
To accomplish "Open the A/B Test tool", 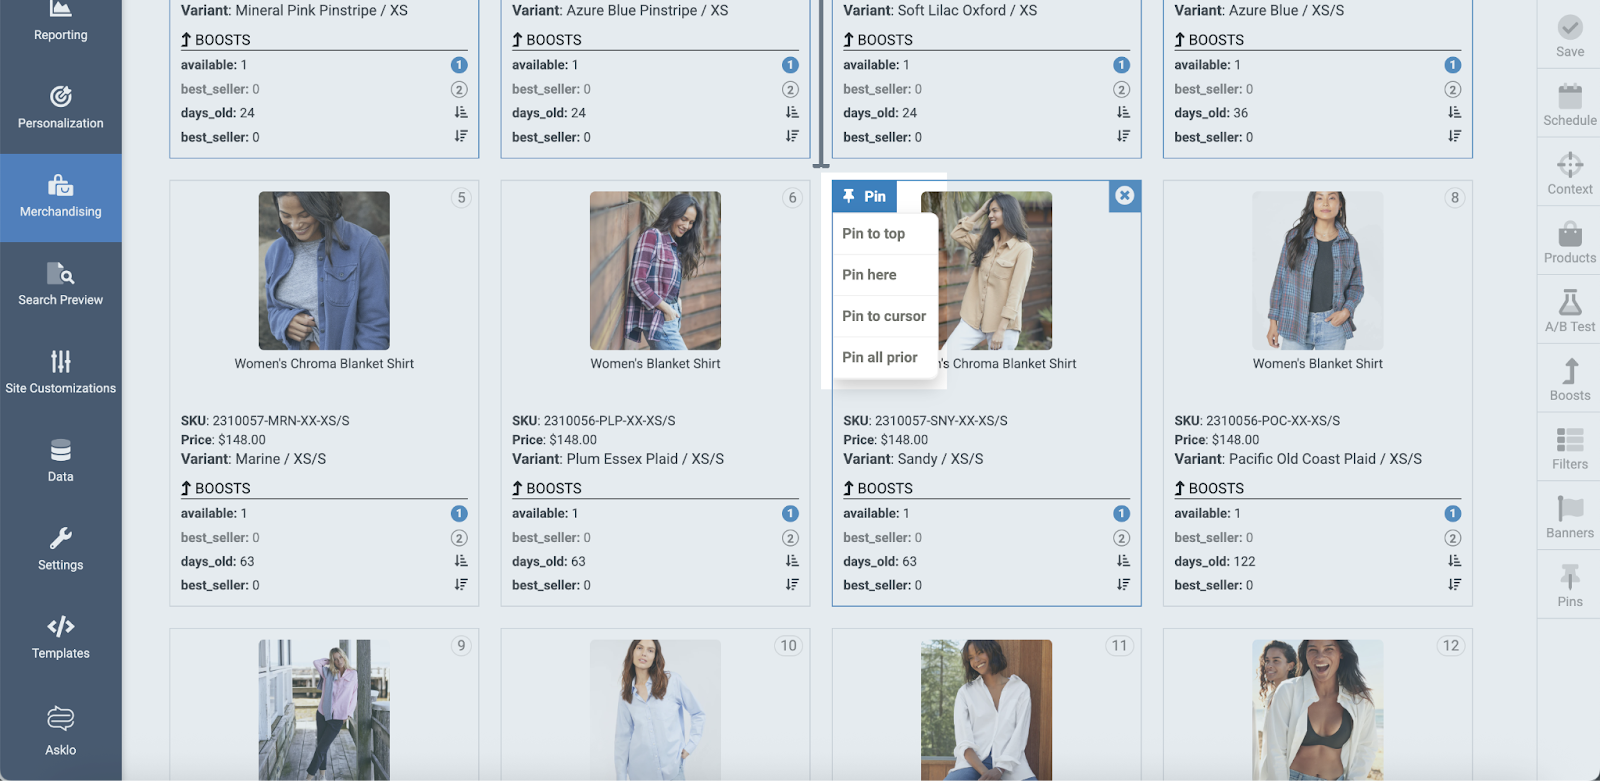I will (x=1569, y=311).
